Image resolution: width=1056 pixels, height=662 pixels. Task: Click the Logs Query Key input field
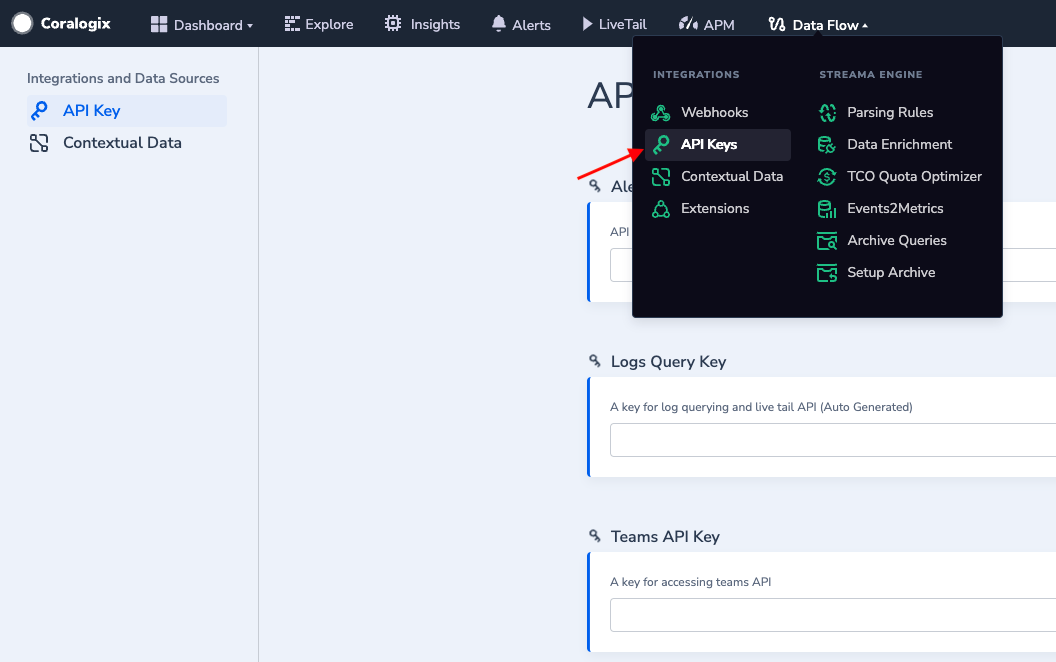pos(832,440)
